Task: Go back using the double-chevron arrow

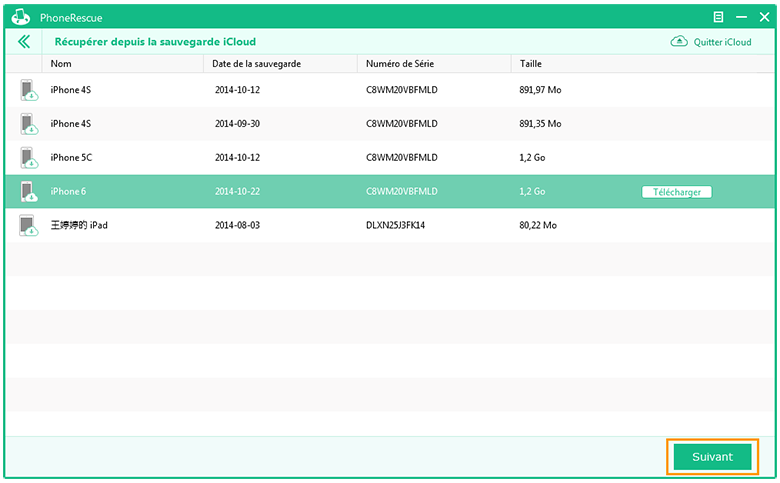Action: coord(24,42)
